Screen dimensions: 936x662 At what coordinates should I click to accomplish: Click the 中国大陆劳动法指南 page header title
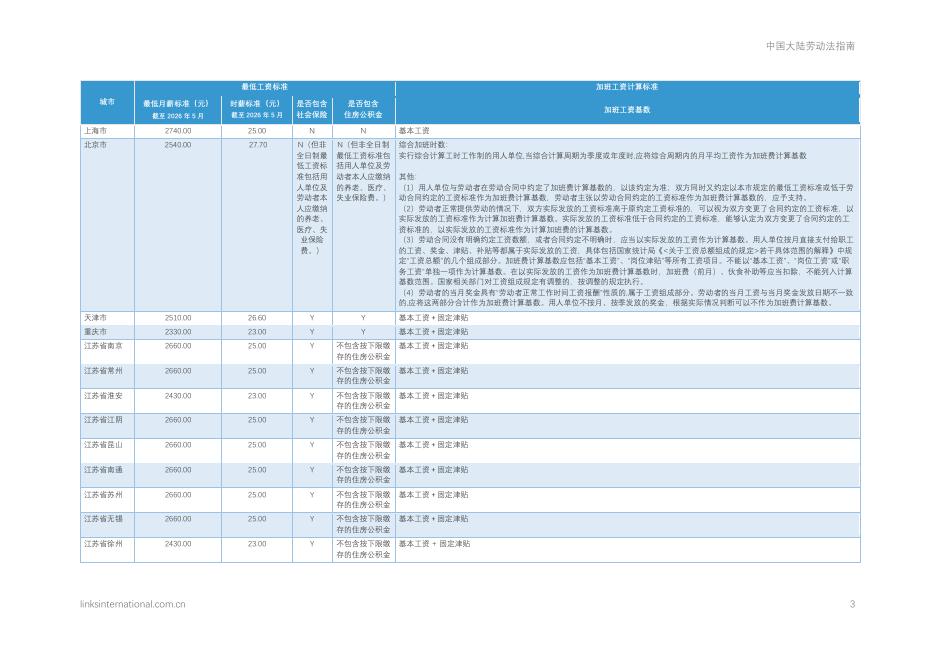click(810, 46)
